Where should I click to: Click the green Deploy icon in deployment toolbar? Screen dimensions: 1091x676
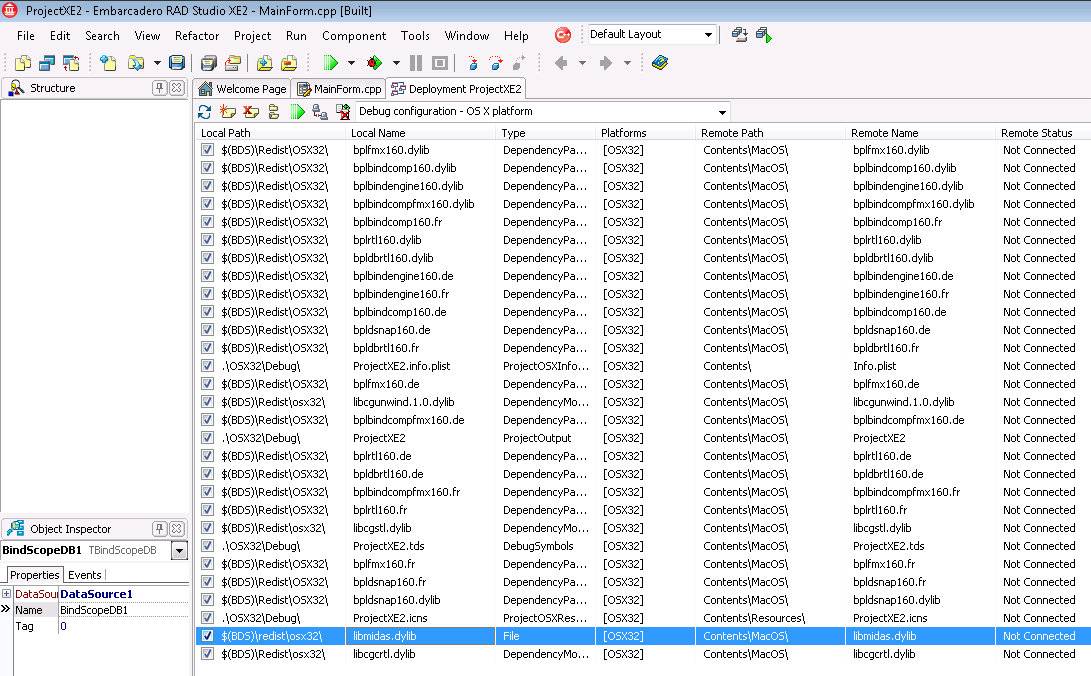click(298, 111)
